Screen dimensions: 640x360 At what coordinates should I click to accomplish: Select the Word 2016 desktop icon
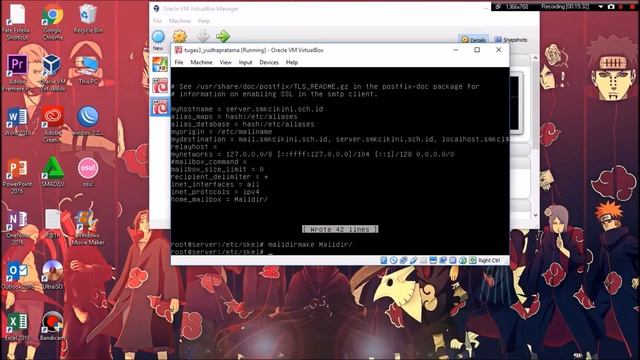point(17,121)
